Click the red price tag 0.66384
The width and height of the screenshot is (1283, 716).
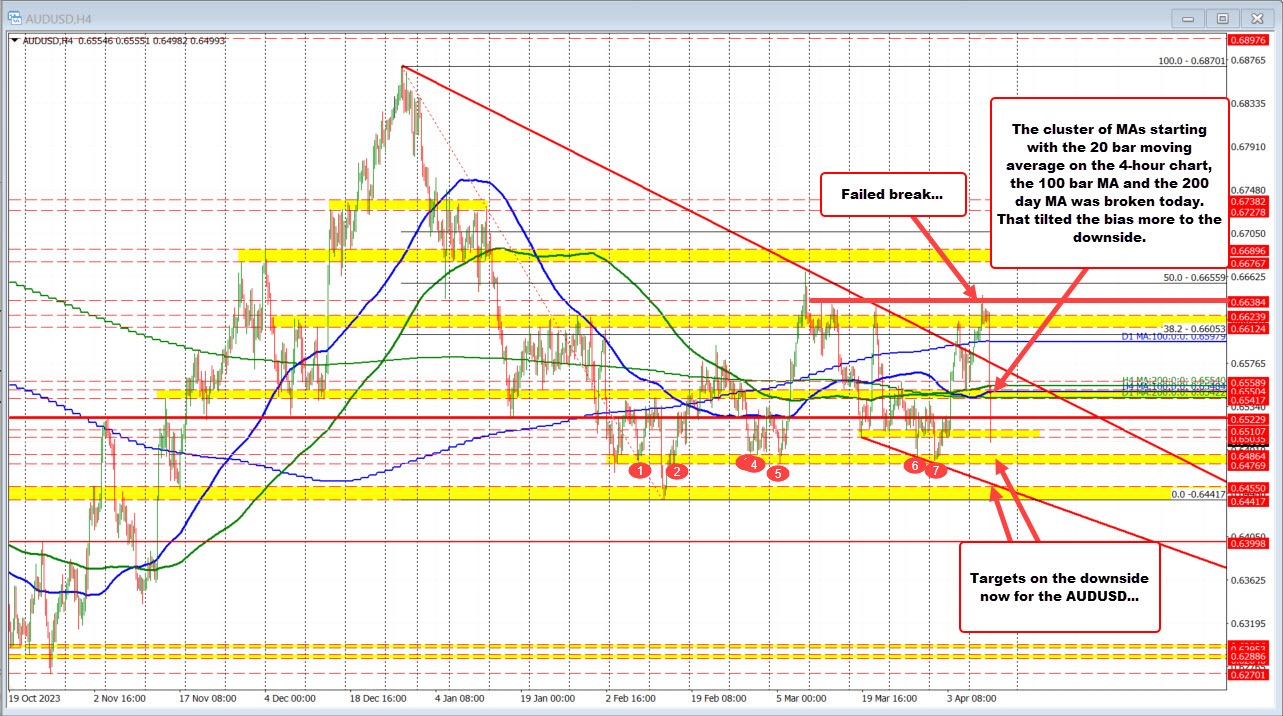coord(1250,300)
